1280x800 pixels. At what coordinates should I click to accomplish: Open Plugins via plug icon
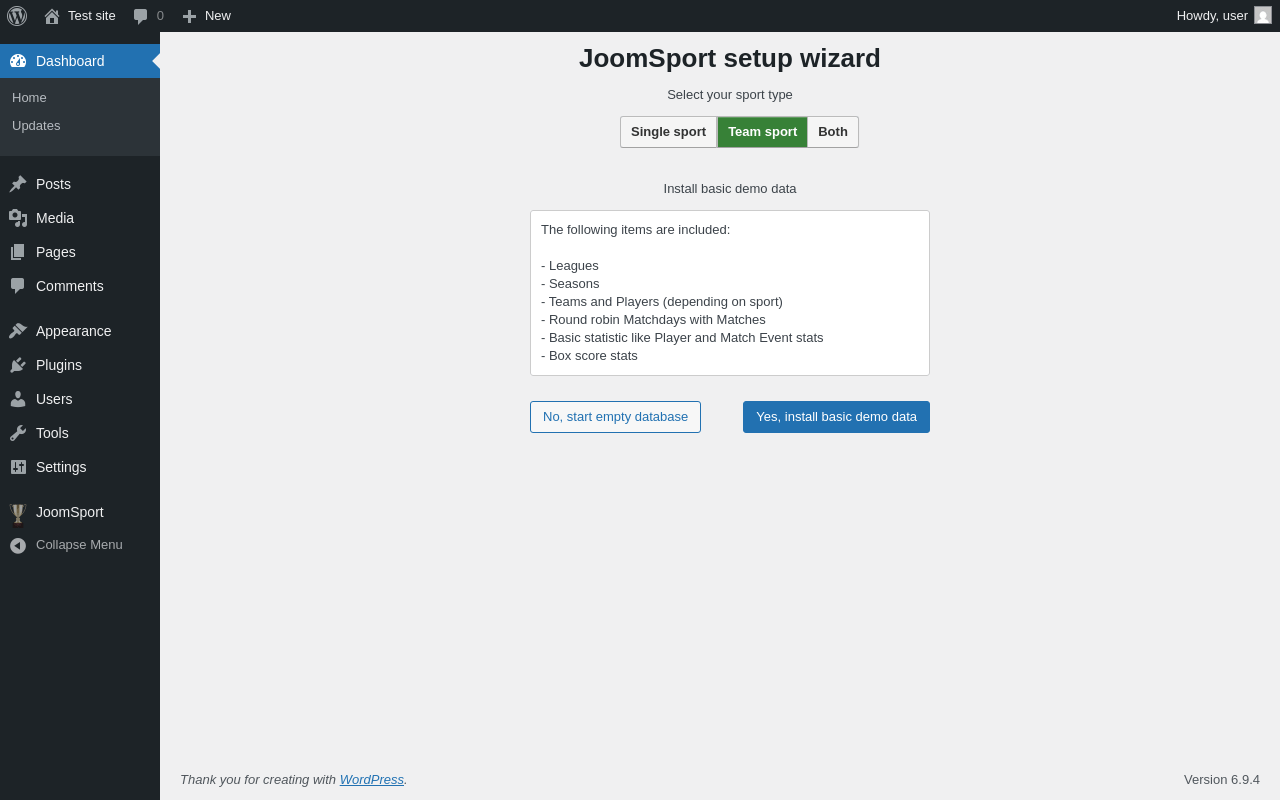18,365
